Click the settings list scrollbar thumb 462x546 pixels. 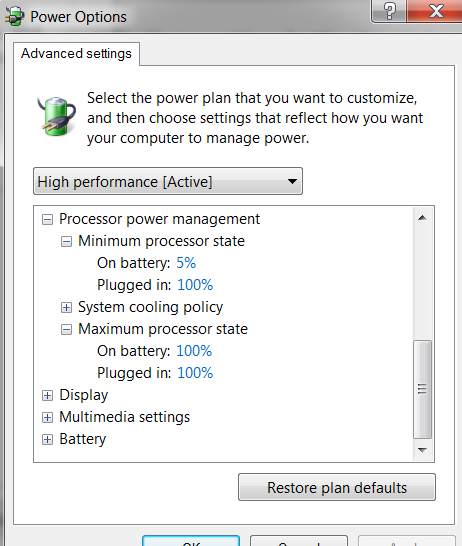422,389
